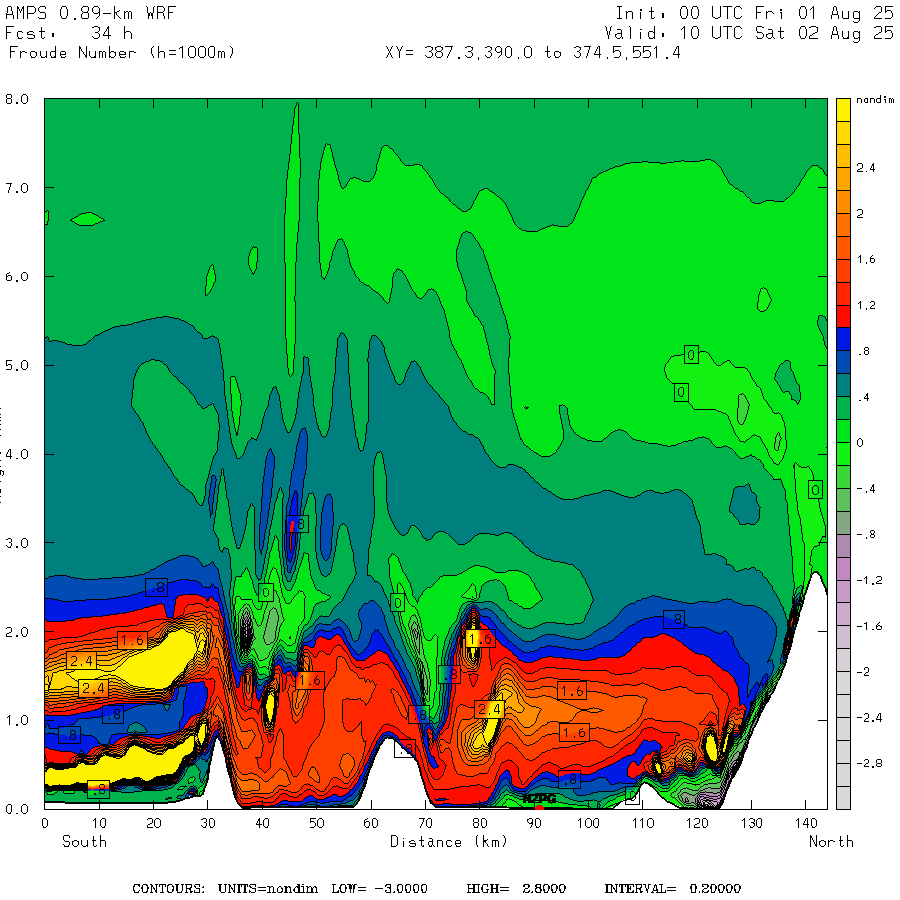Click colorbar label 1.6

[x=866, y=259]
